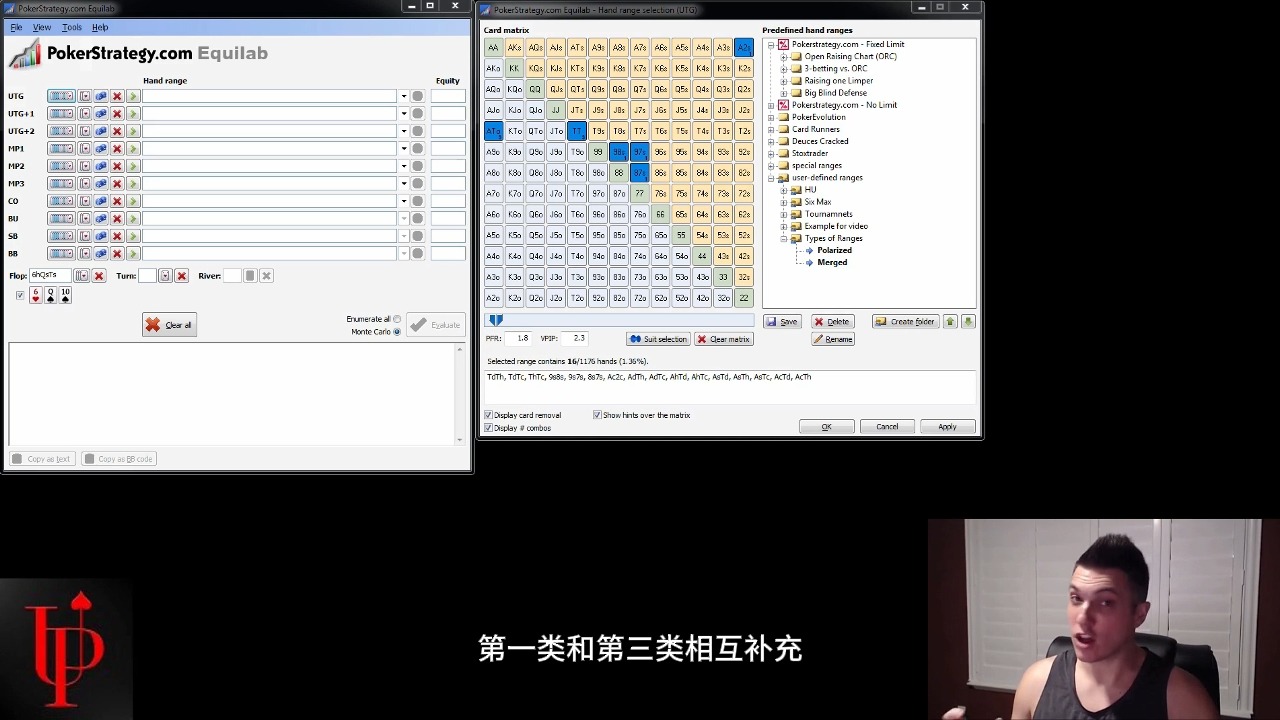Viewport: 1280px width, 720px height.
Task: Open the card selector icon for MP3
Action: [85, 184]
